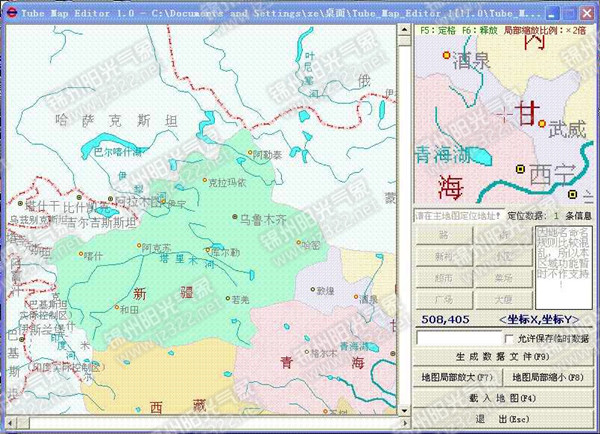The image size is (600, 434).
Task: Click the 武威 marker in the zoom preview
Action: [x=542, y=124]
